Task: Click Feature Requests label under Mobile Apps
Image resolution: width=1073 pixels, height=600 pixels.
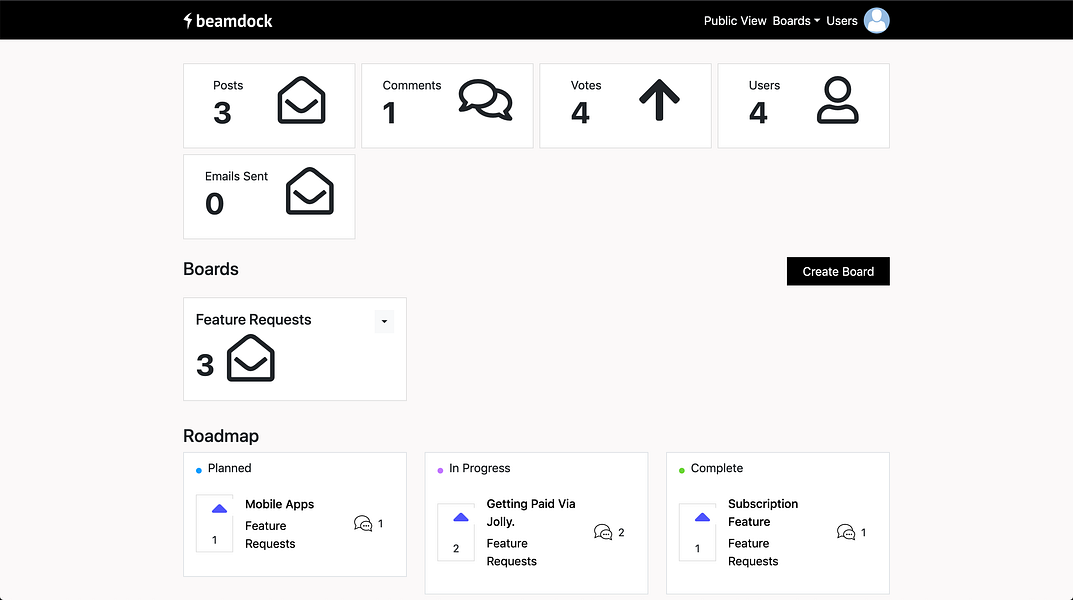Action: (270, 535)
